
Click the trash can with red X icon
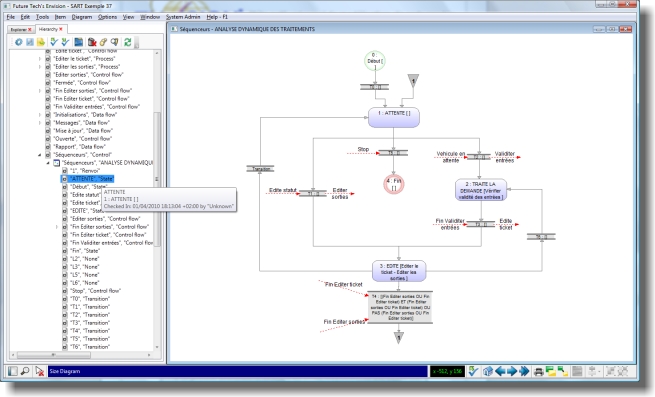92,42
